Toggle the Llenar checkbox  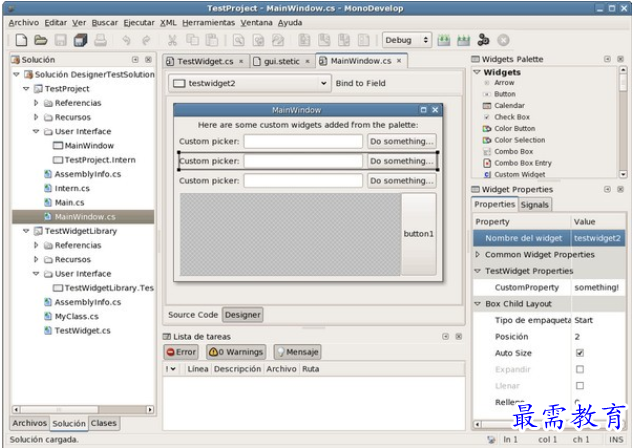tap(579, 385)
